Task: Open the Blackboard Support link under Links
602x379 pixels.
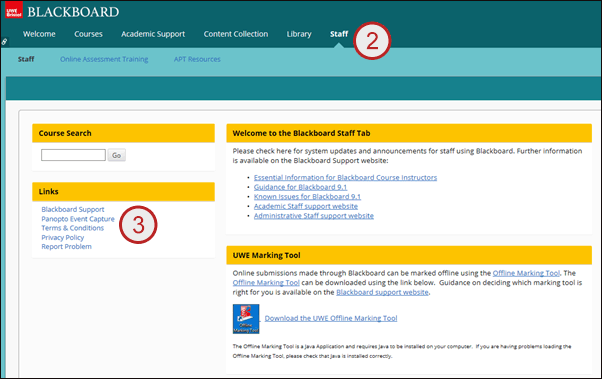Action: (73, 209)
